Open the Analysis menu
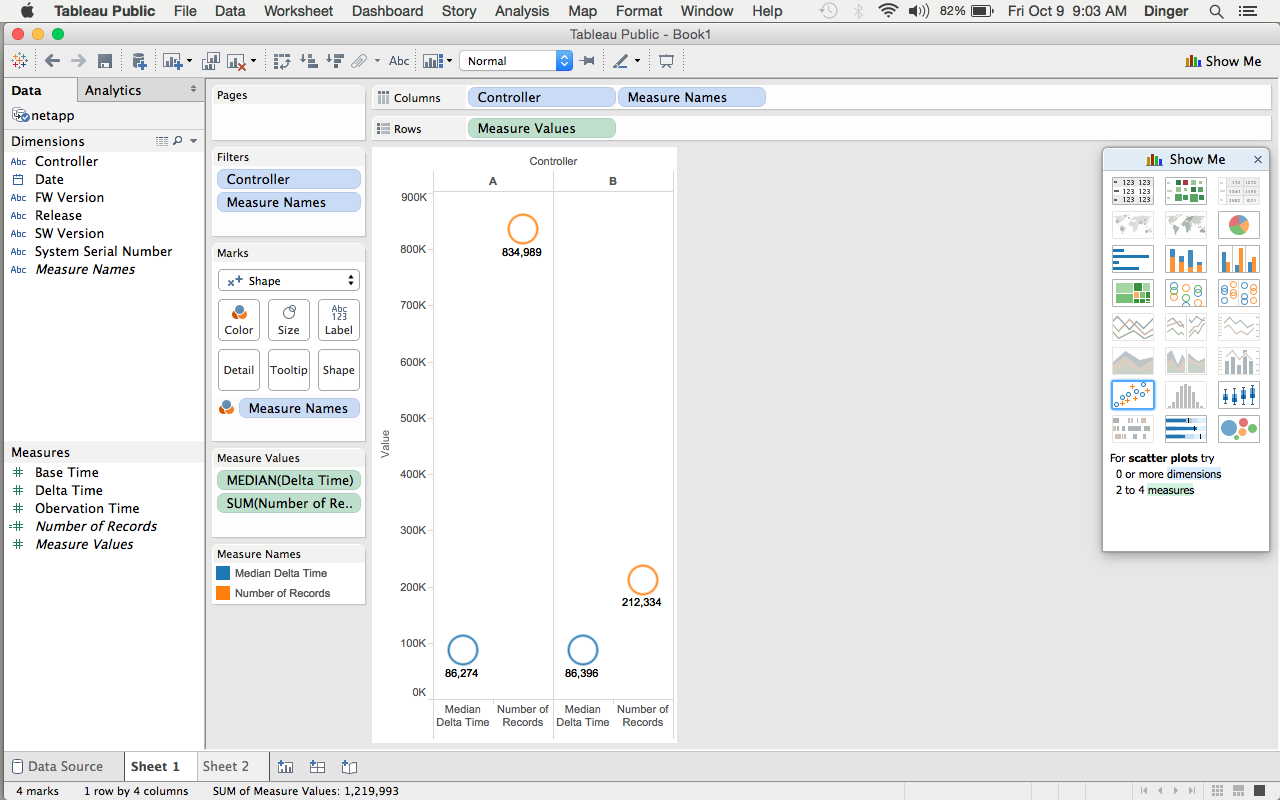1280x800 pixels. point(522,11)
